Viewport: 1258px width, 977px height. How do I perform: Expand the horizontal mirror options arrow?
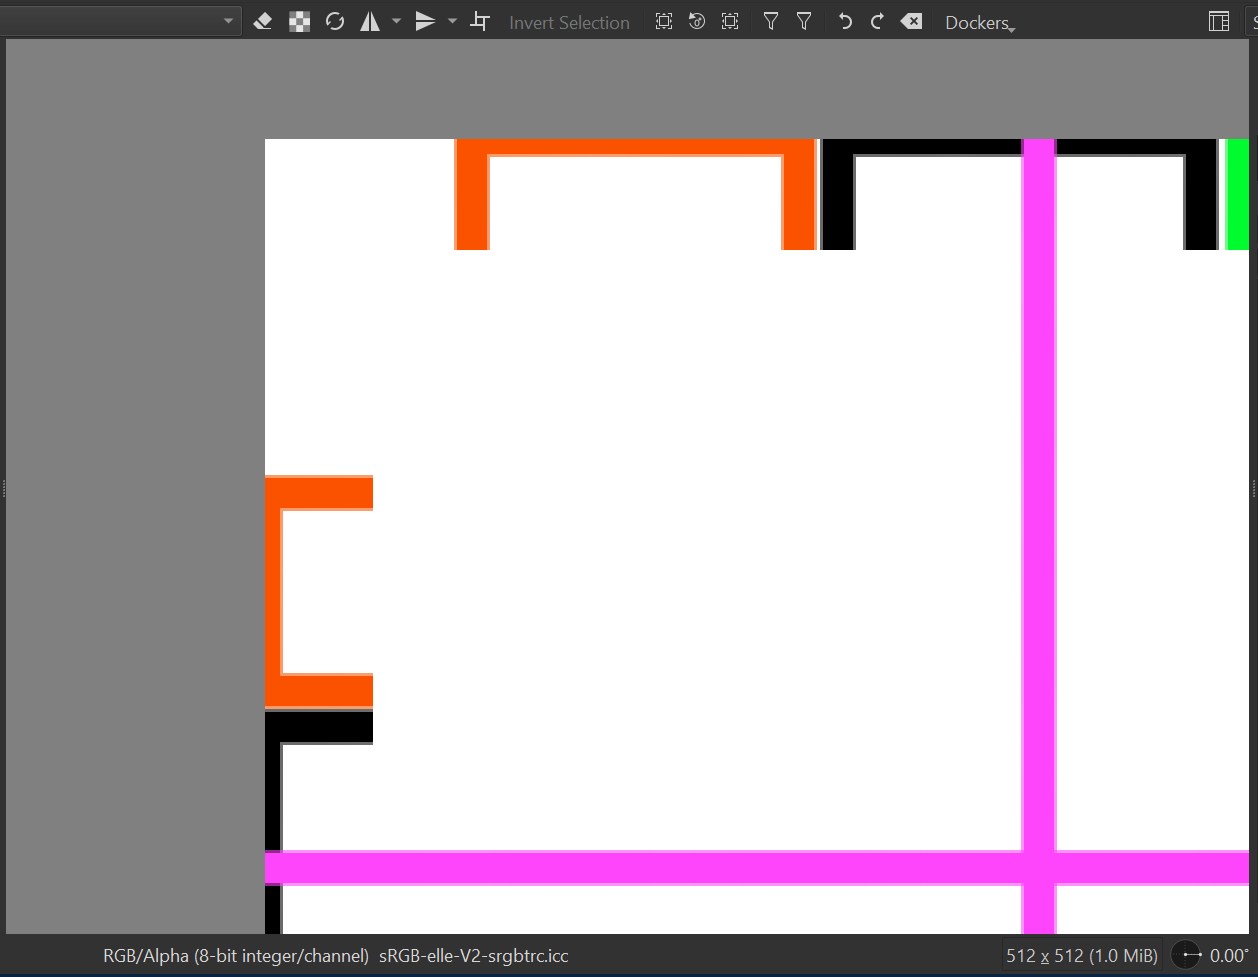click(396, 22)
